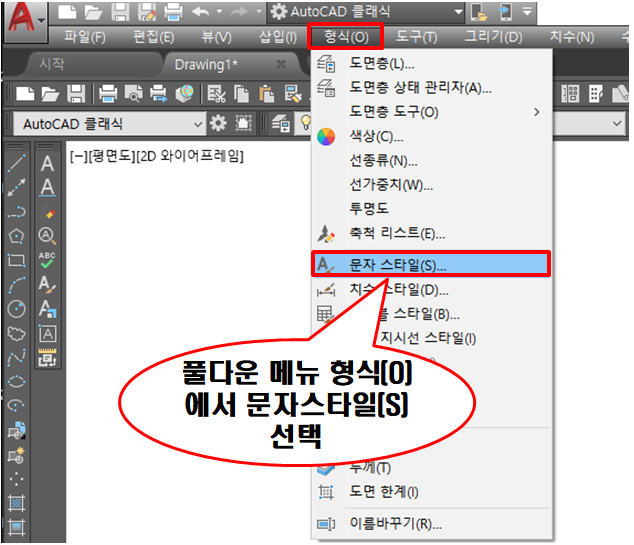Open the 도구(T) menu
634x545 pixels.
tap(416, 37)
